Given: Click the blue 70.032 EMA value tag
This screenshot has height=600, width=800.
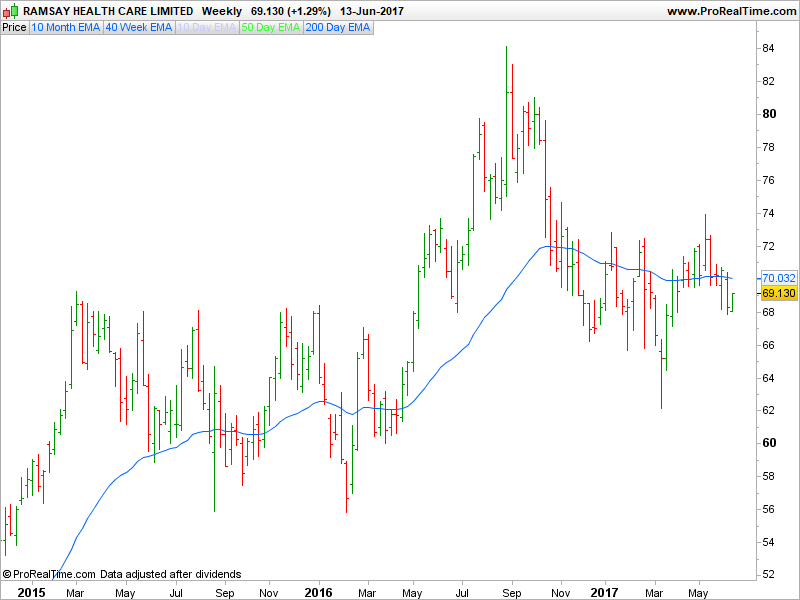Looking at the screenshot, I should (779, 278).
